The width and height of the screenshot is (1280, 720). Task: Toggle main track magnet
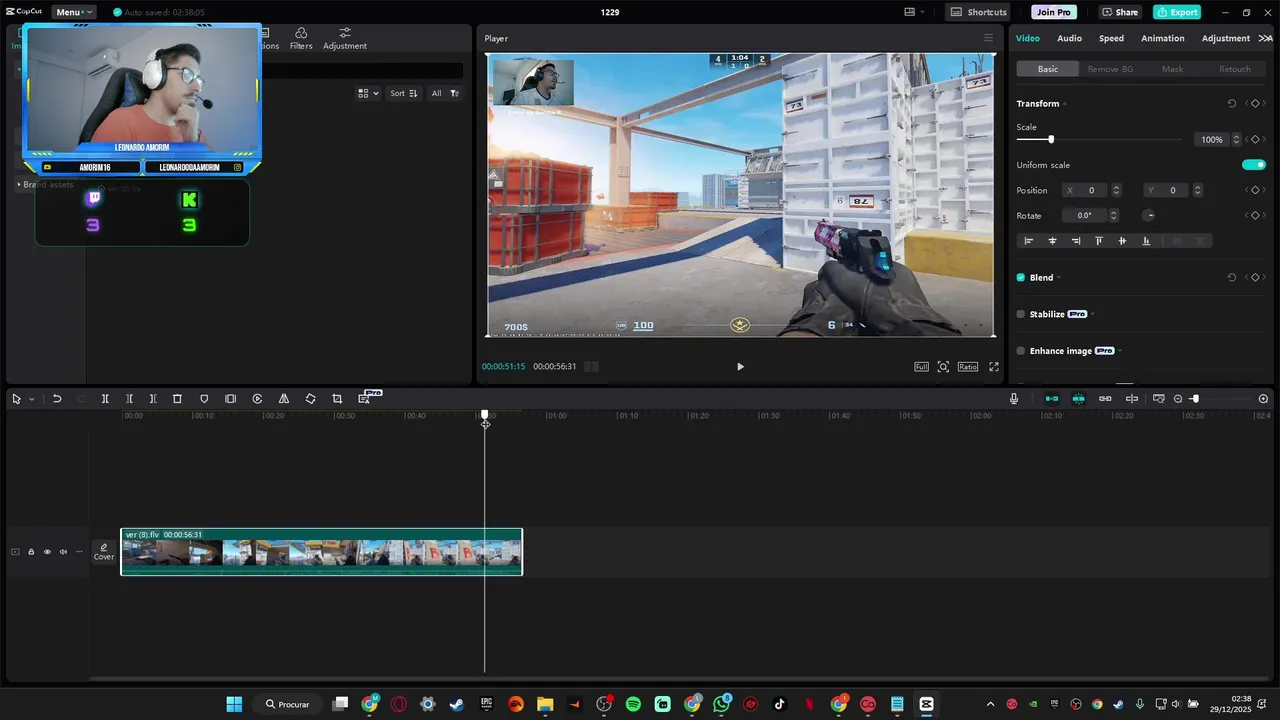click(1052, 399)
